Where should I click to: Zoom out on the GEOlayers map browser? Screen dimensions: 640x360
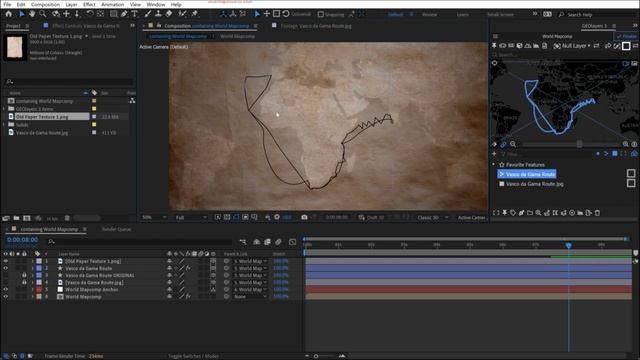point(513,144)
